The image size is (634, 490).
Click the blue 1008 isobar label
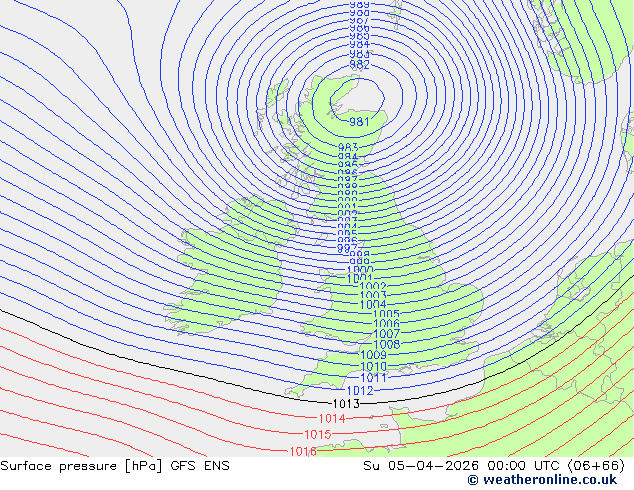[x=387, y=344]
